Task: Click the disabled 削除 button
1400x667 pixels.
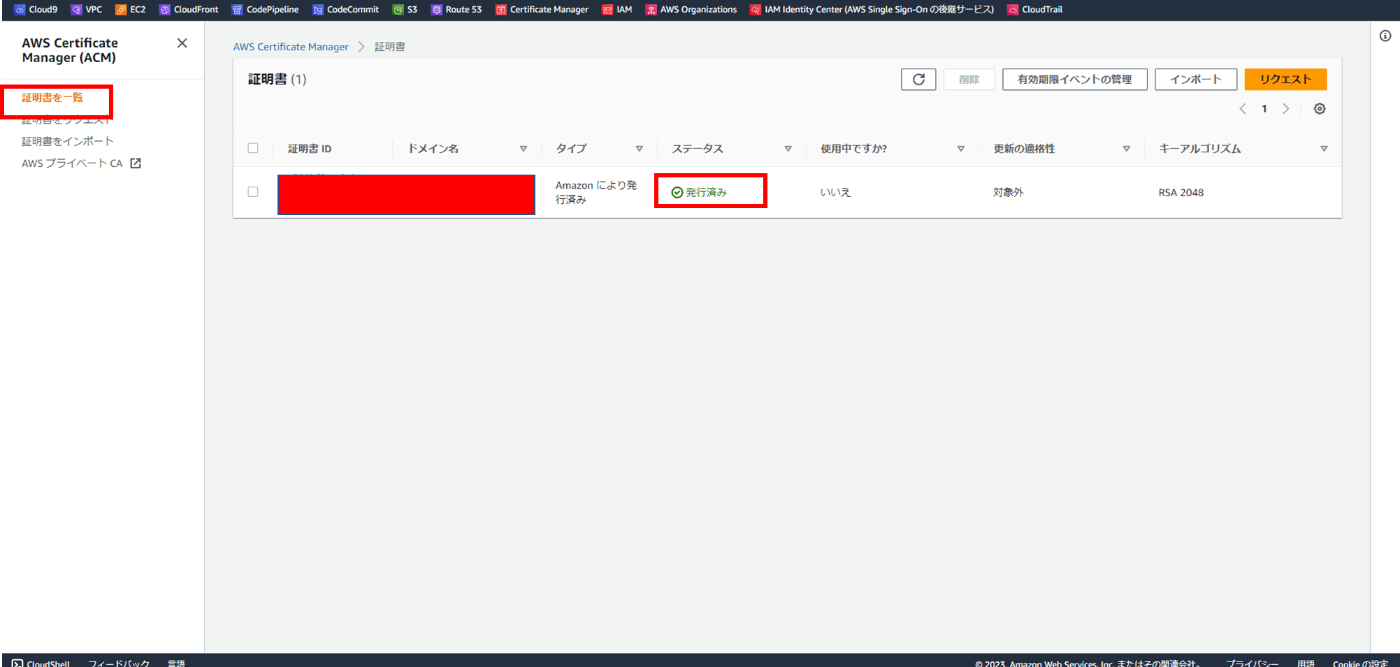Action: click(969, 79)
